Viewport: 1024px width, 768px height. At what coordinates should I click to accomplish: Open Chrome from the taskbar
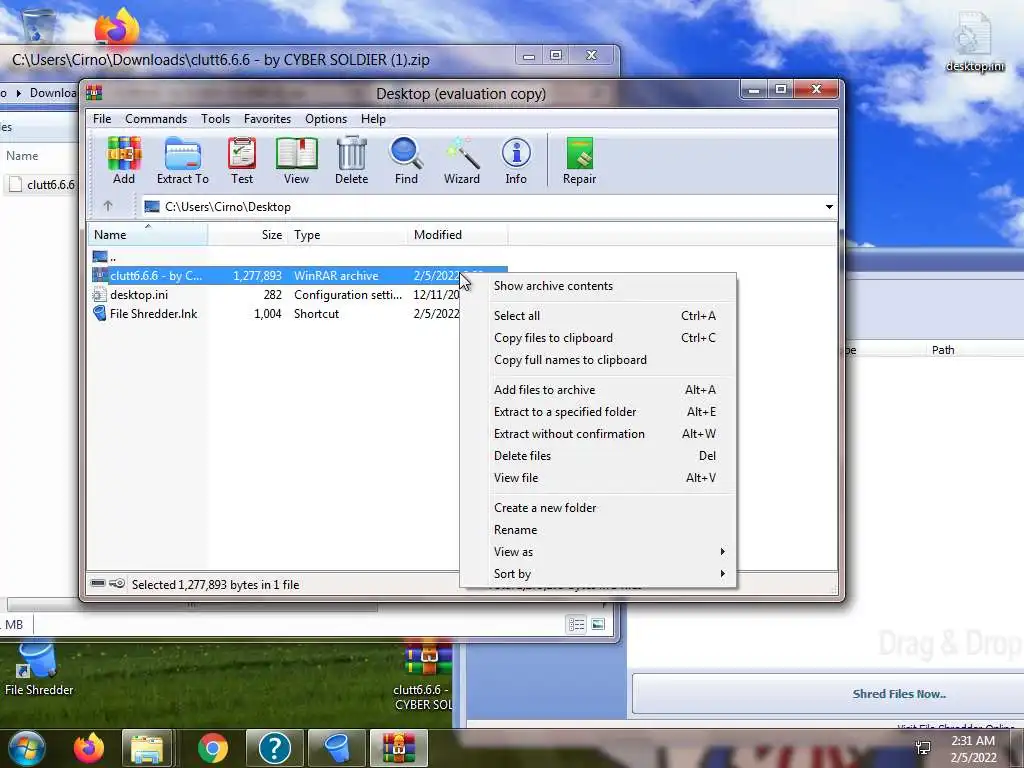coord(213,748)
